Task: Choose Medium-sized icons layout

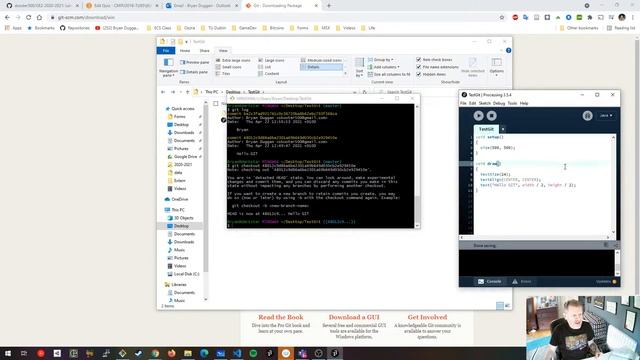Action: (x=321, y=60)
